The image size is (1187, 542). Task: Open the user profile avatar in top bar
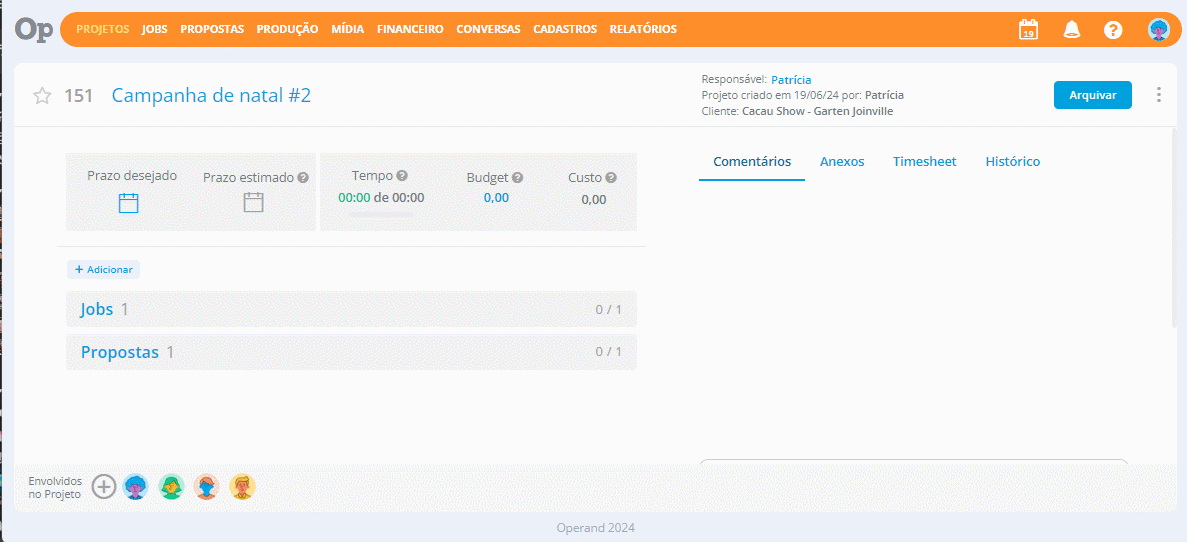click(x=1159, y=30)
